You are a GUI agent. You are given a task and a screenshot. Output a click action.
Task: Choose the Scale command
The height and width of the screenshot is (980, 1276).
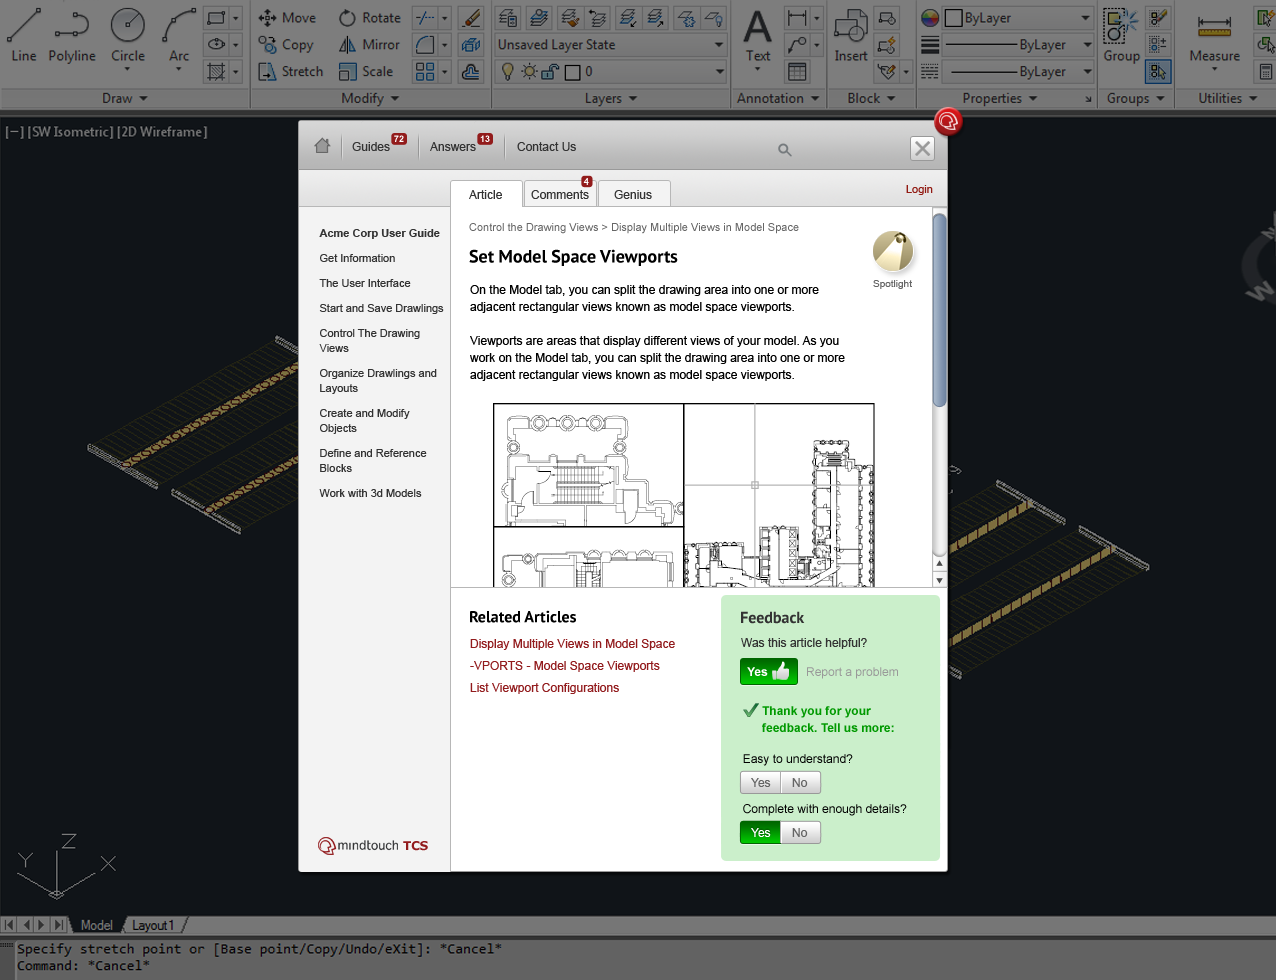click(366, 72)
